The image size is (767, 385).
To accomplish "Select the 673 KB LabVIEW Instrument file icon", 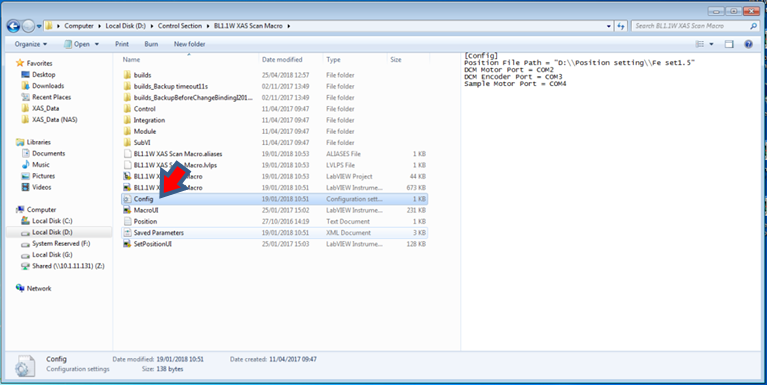I will coord(127,187).
